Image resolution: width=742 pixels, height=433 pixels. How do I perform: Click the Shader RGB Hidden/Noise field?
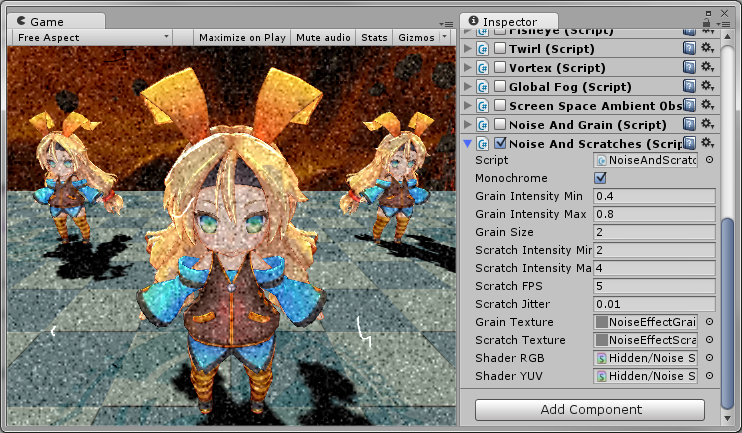[x=645, y=358]
